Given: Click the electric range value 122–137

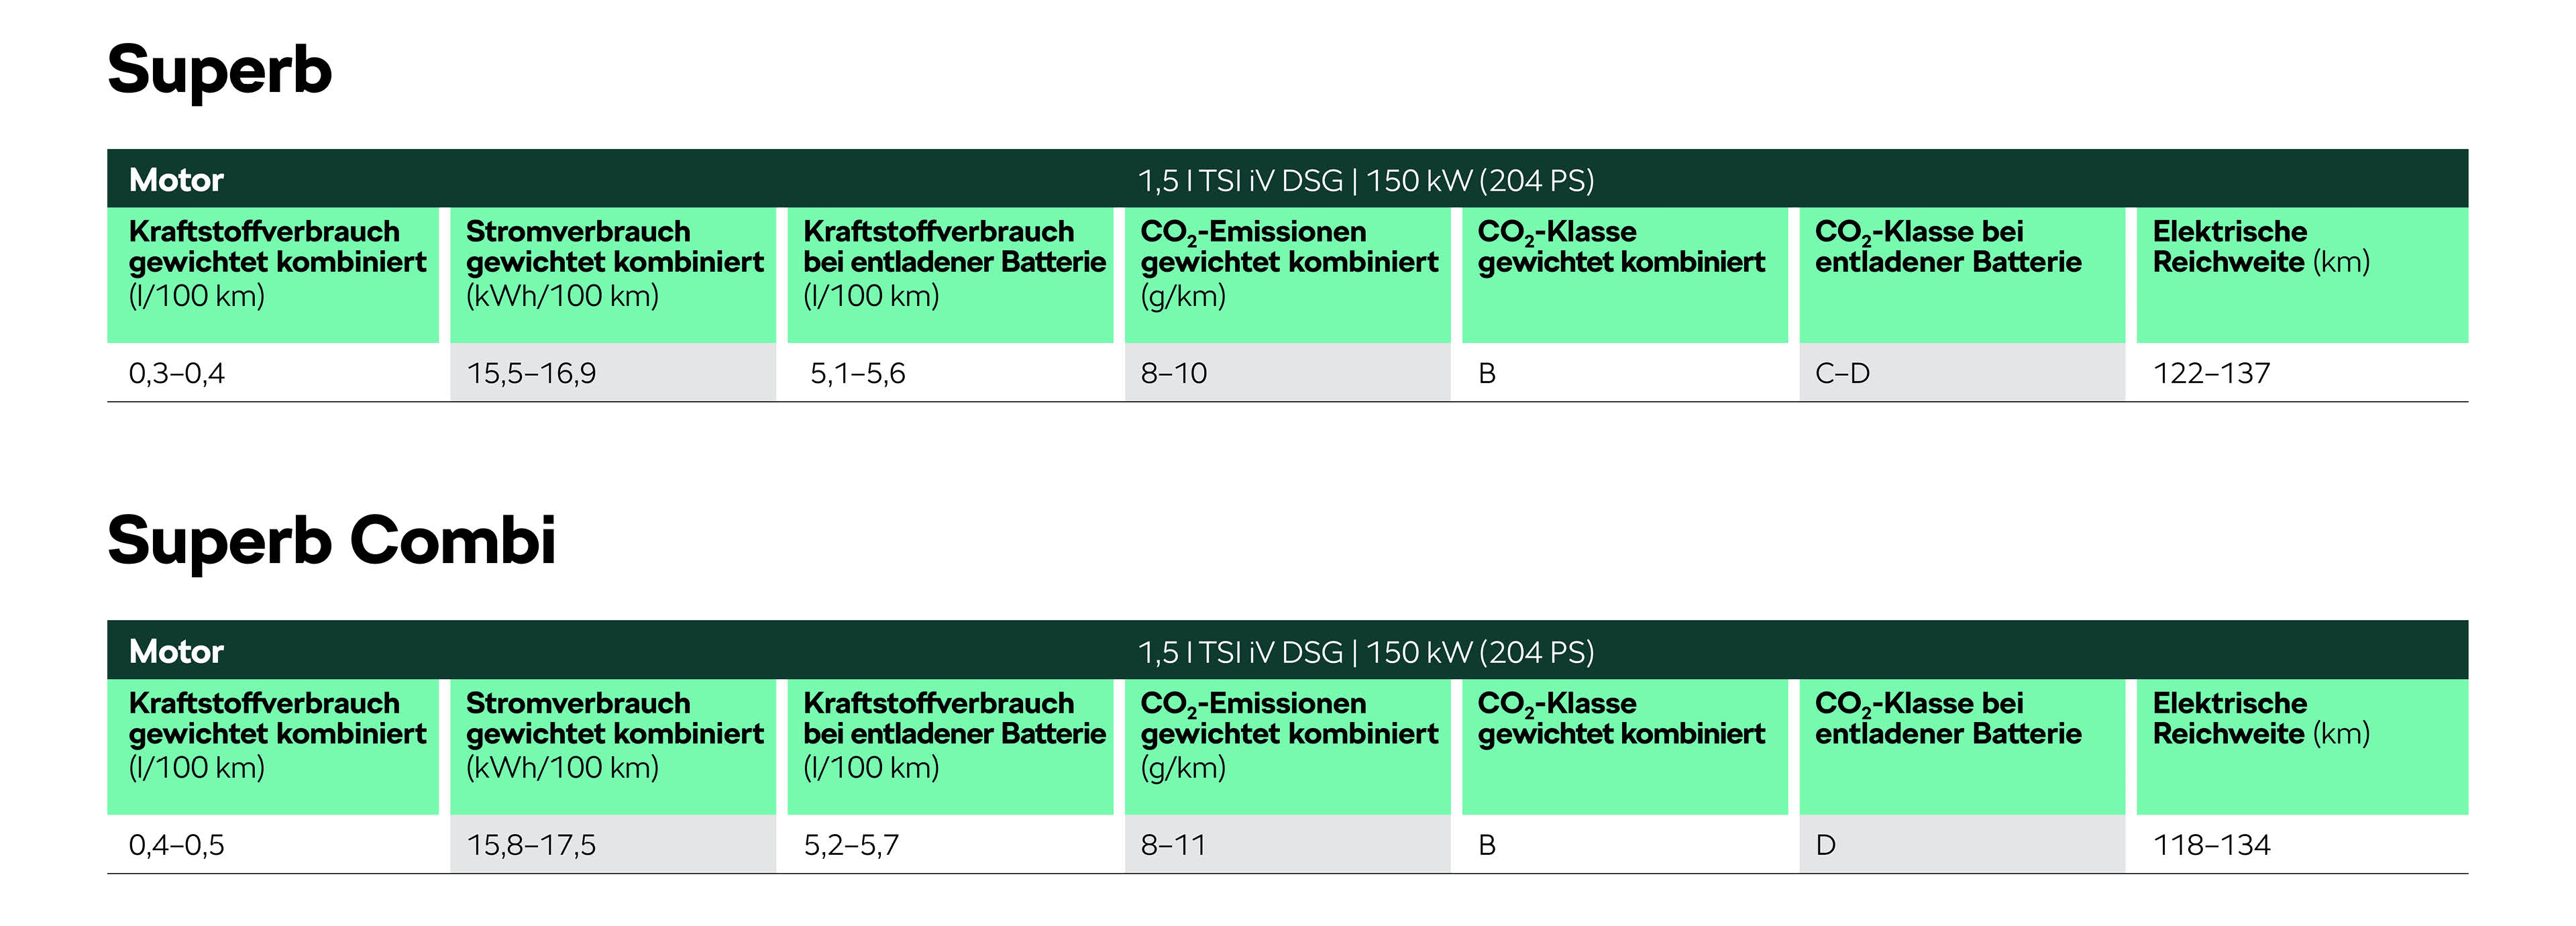Looking at the screenshot, I should [x=2211, y=374].
